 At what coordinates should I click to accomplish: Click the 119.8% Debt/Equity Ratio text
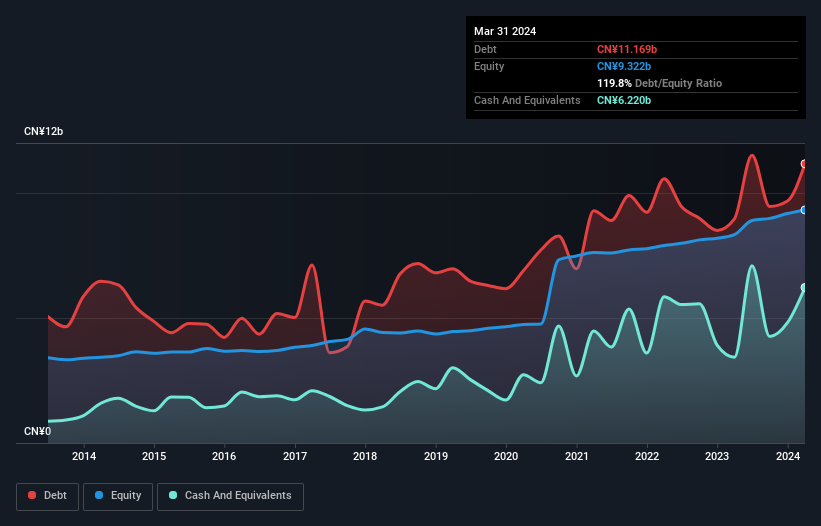659,83
